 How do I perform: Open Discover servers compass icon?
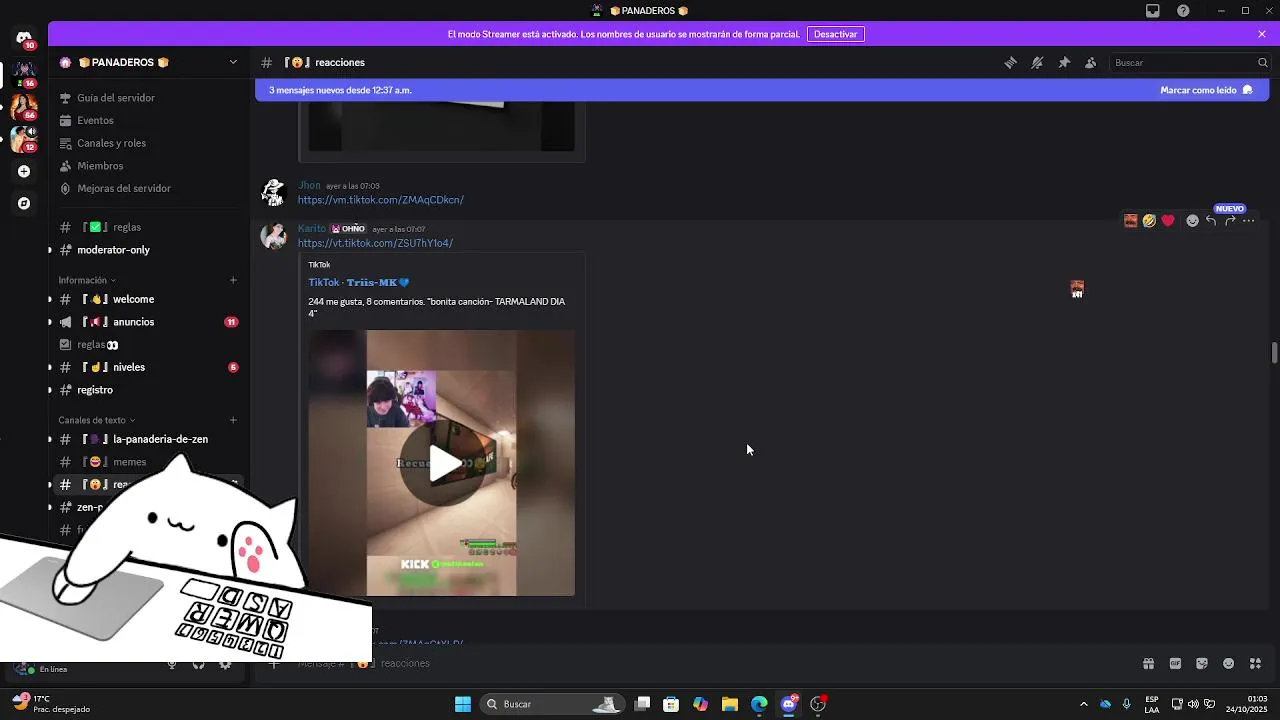coord(24,203)
